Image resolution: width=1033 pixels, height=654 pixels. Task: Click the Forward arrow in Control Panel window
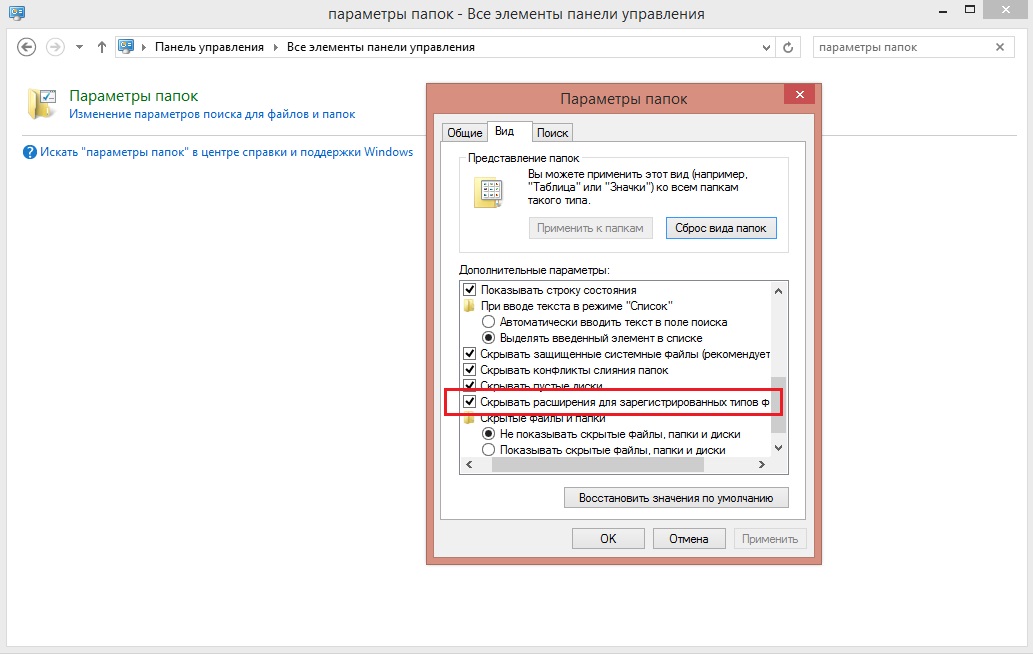55,47
